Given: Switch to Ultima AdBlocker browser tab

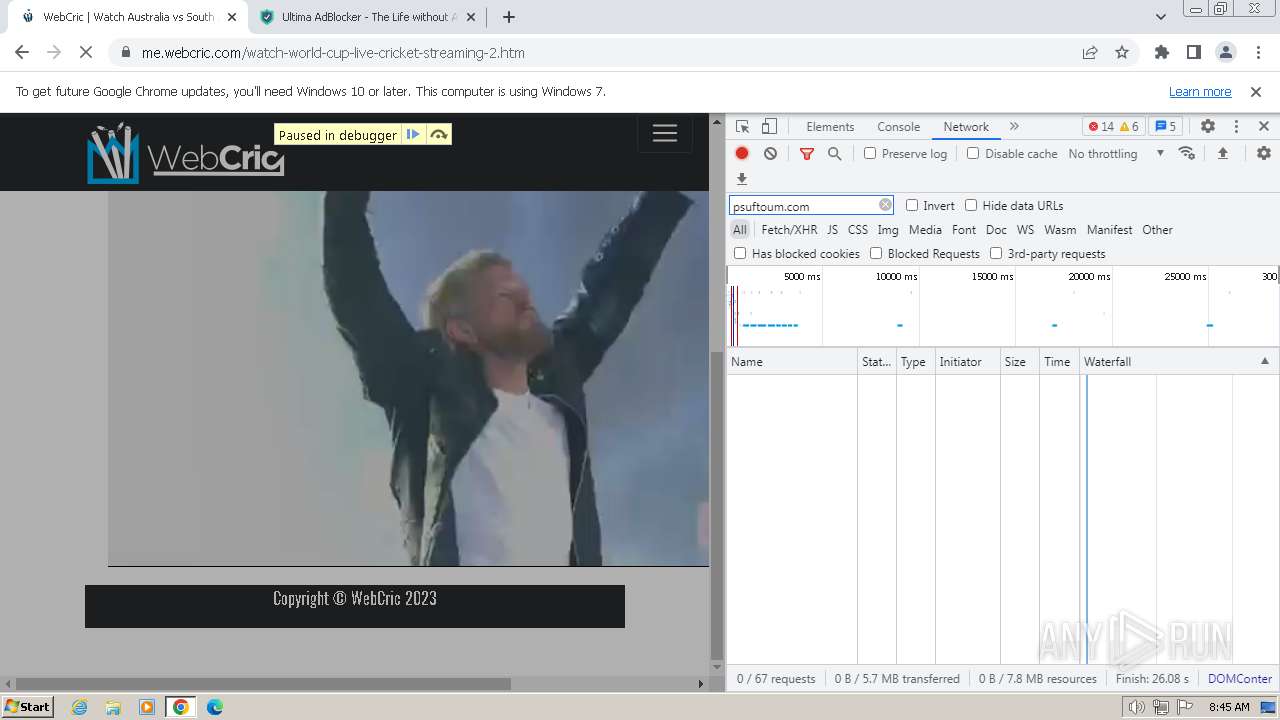Looking at the screenshot, I should [368, 17].
